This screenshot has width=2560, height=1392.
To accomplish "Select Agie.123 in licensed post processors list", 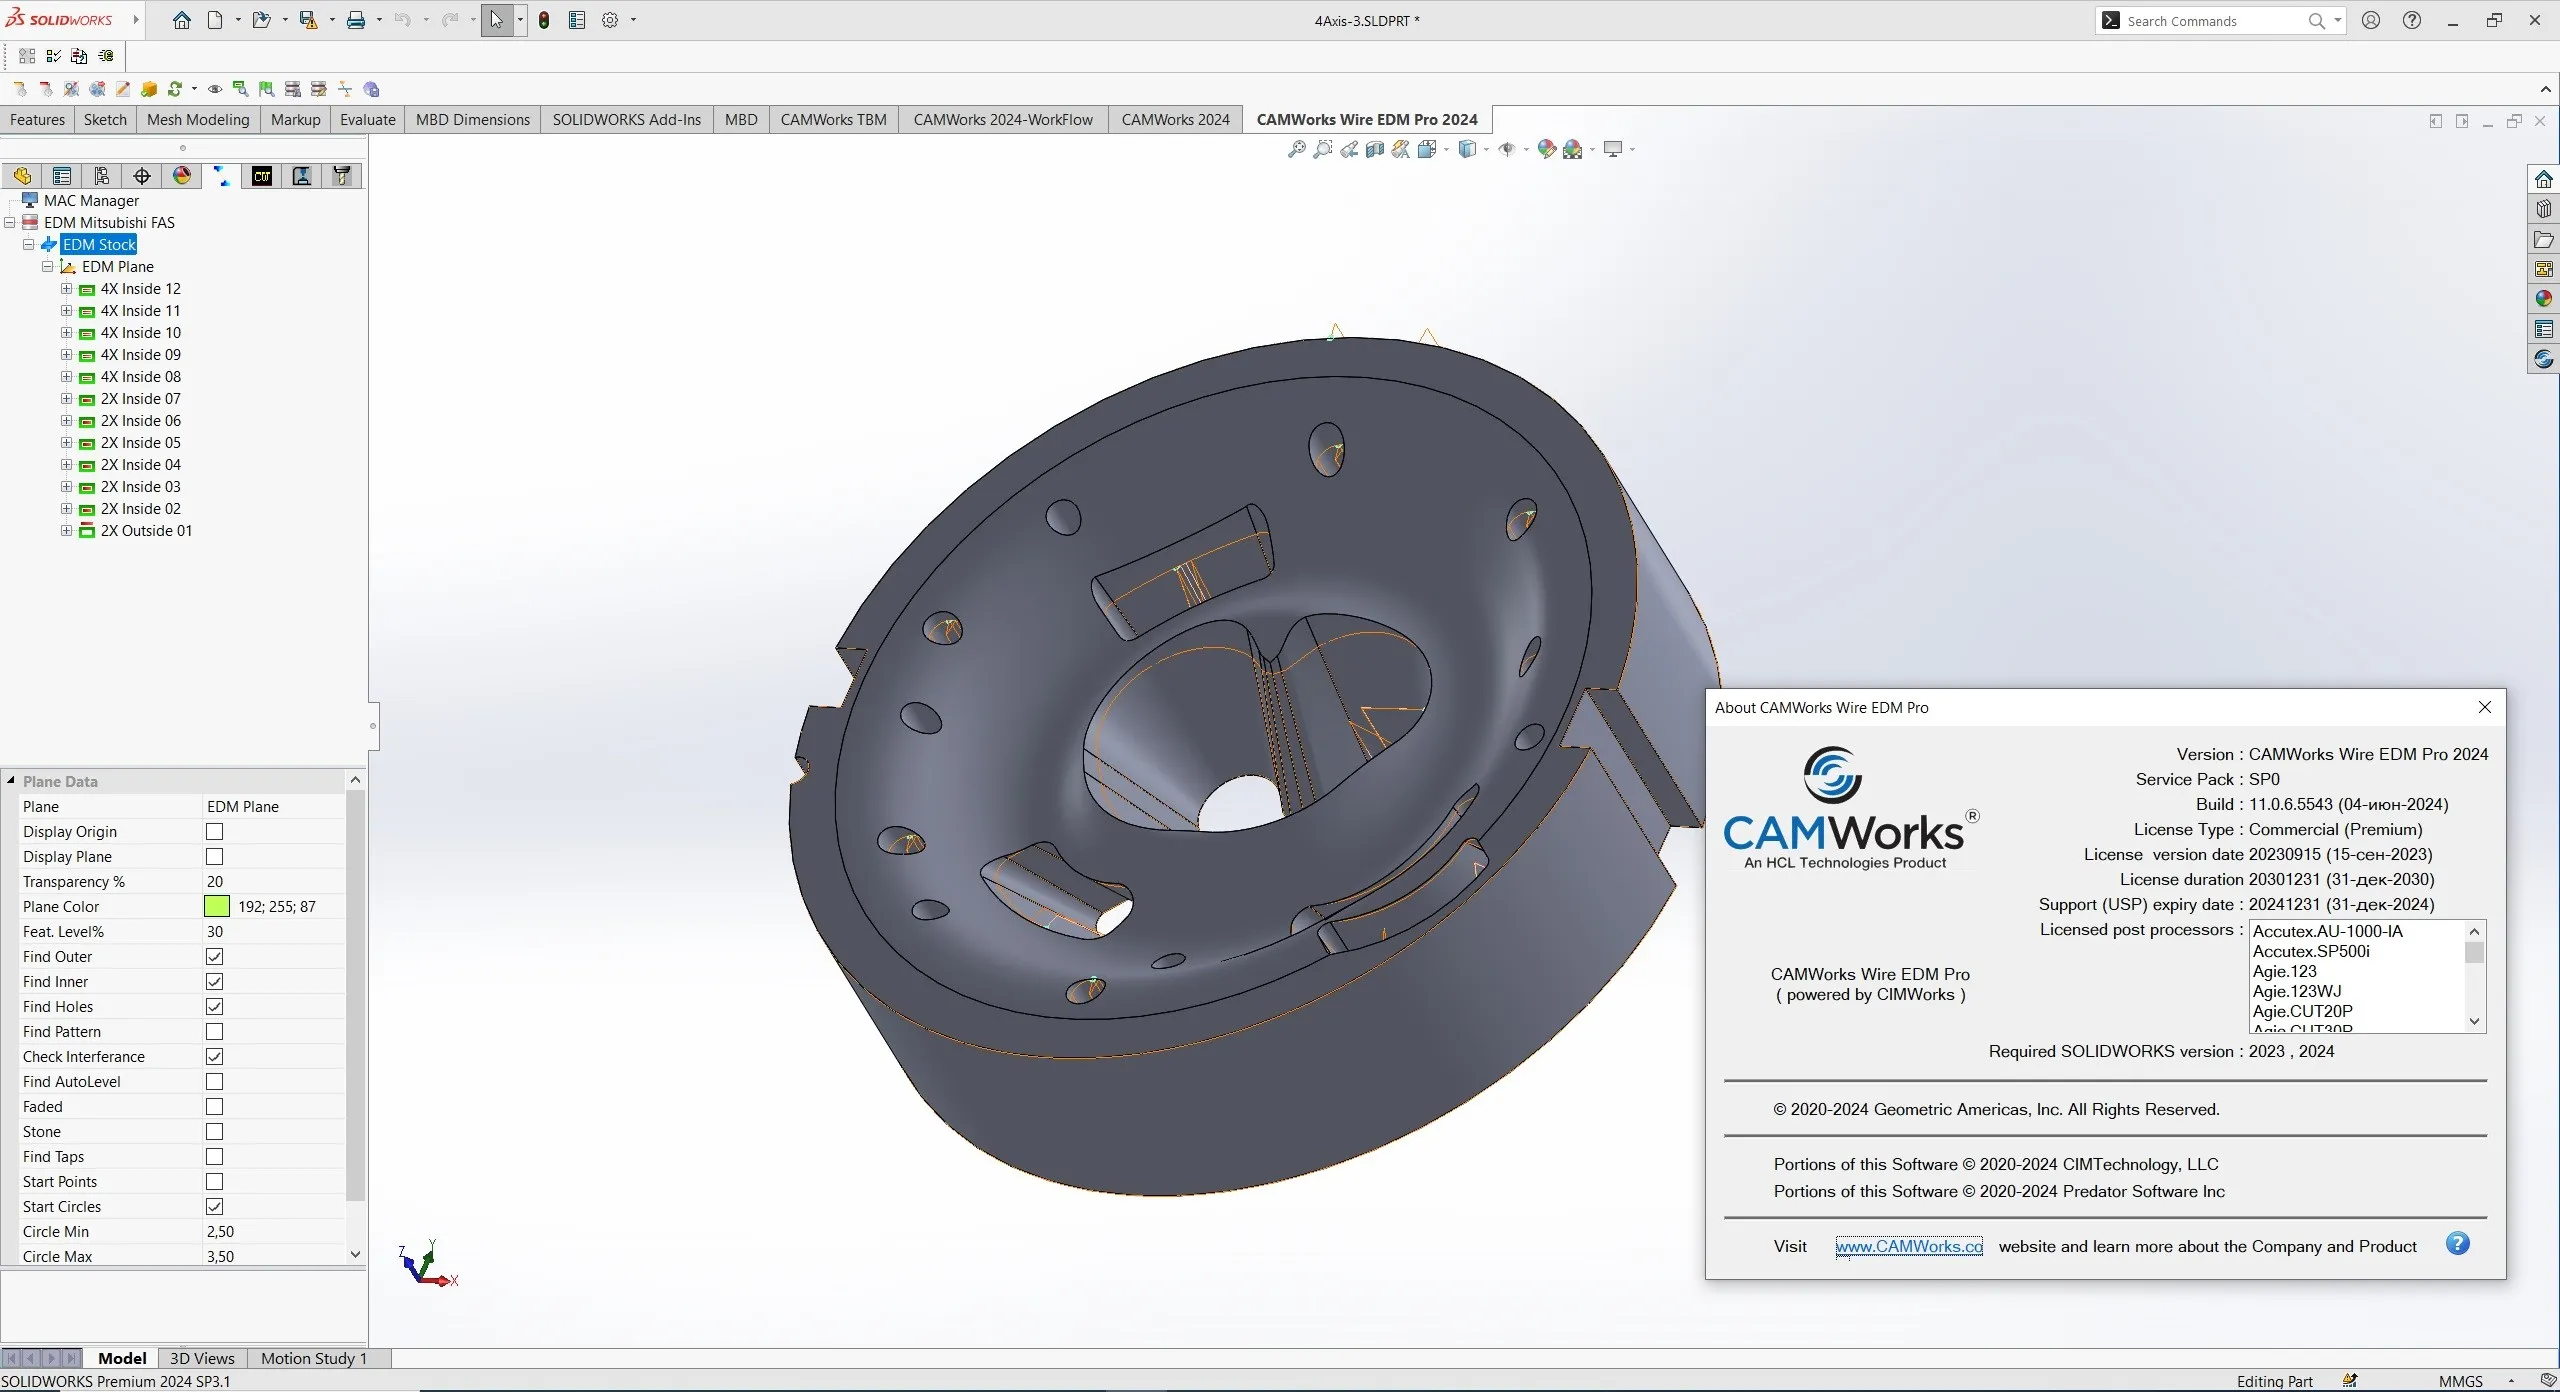I will (2284, 971).
